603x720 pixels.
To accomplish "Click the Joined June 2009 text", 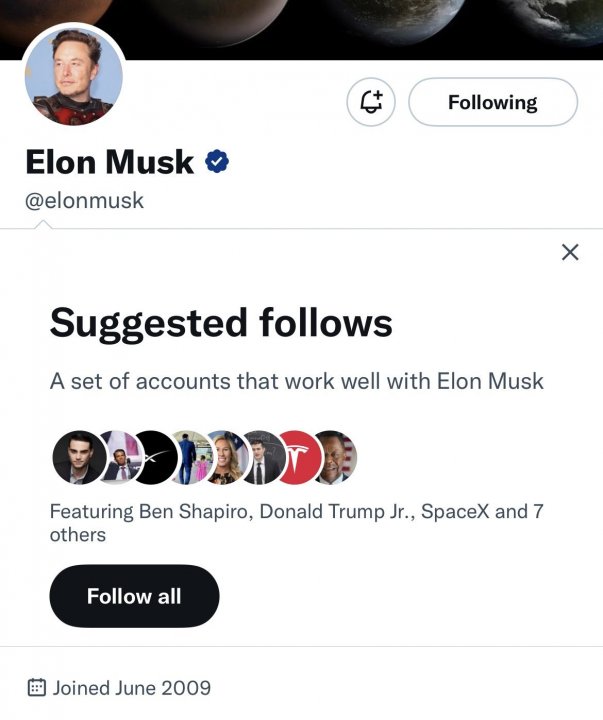I will pos(132,687).
